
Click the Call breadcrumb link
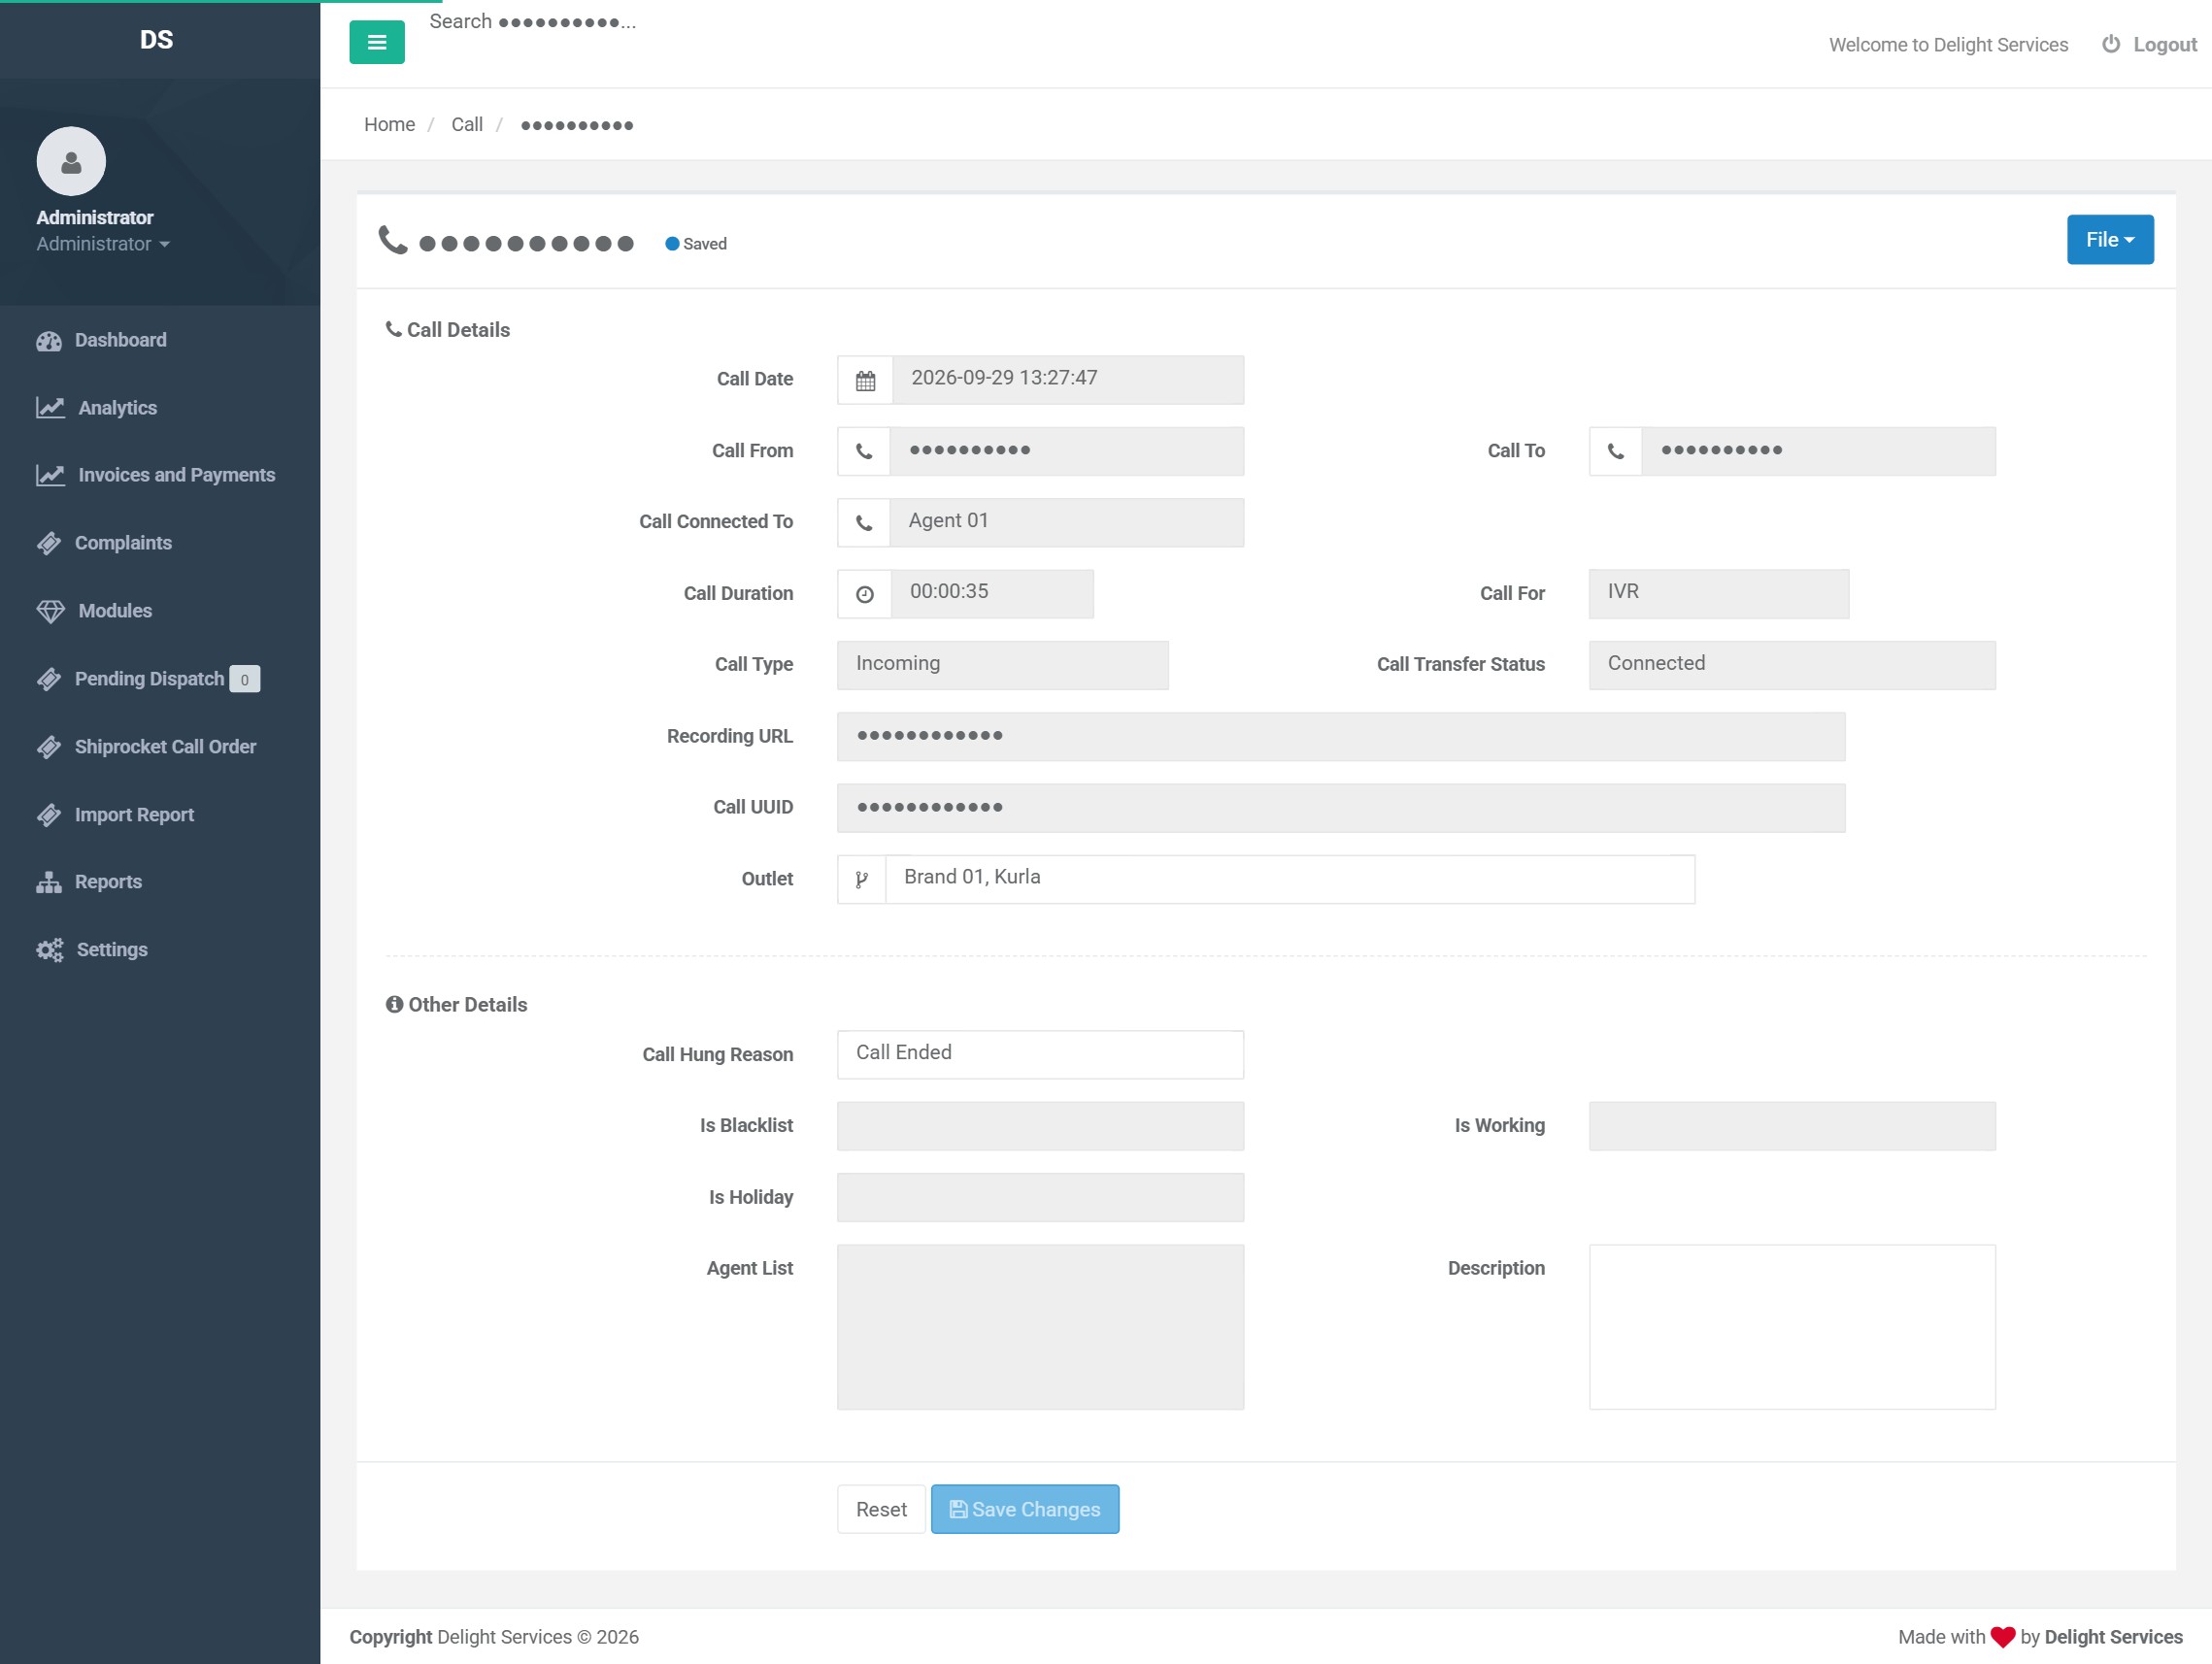click(x=466, y=124)
